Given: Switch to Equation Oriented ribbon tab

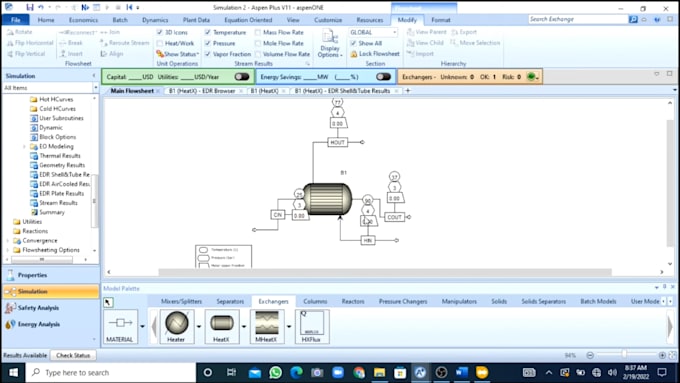Looking at the screenshot, I should click(x=248, y=20).
